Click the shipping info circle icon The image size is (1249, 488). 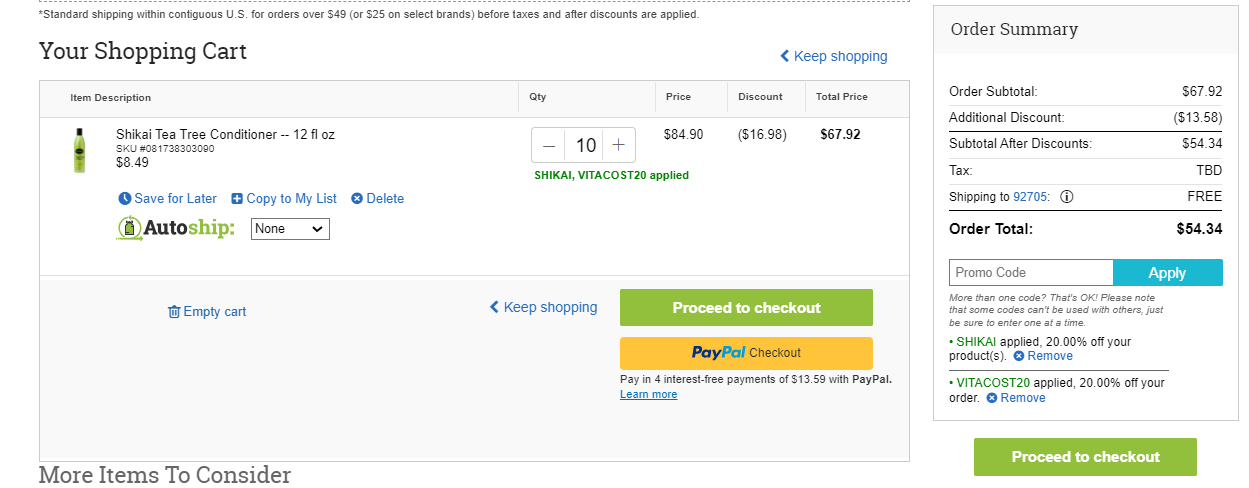(x=1066, y=197)
